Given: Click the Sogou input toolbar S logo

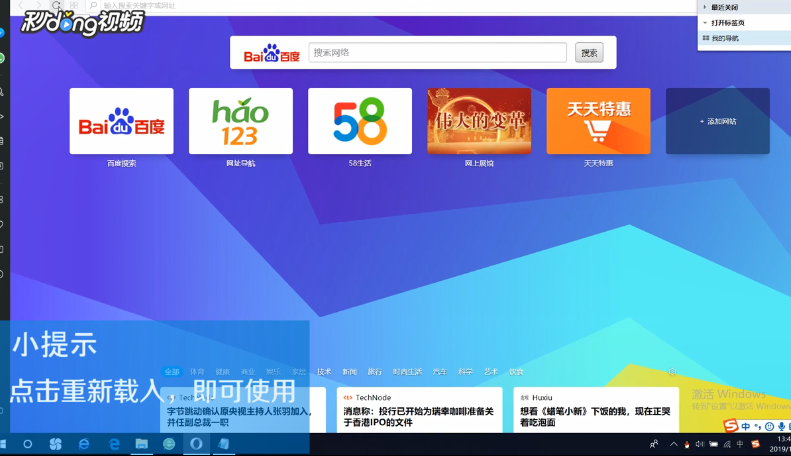Looking at the screenshot, I should pos(730,426).
